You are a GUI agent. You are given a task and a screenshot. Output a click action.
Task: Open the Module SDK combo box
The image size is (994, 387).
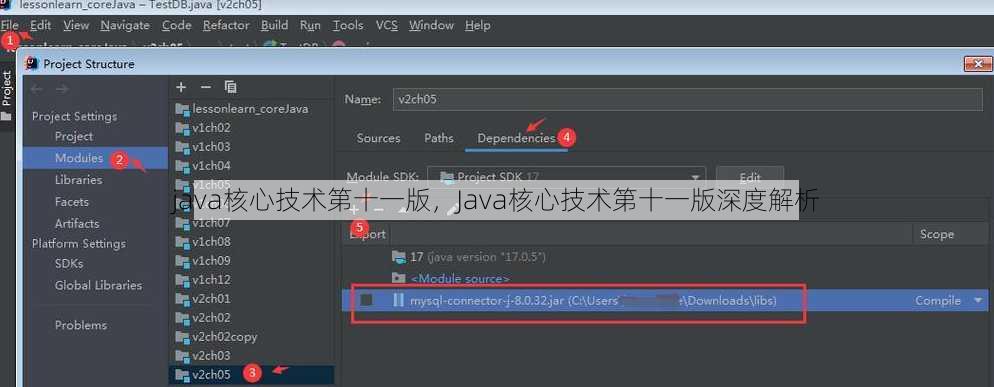567,177
